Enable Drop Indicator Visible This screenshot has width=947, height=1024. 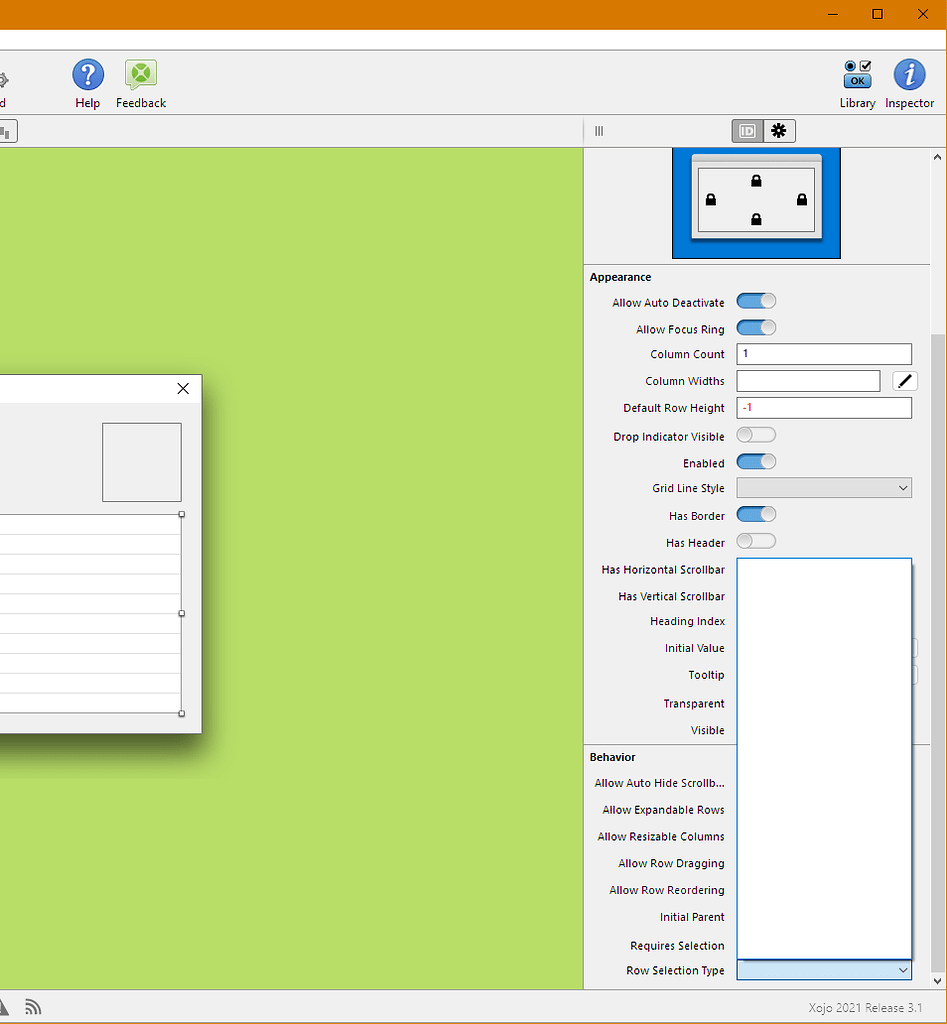pos(756,435)
